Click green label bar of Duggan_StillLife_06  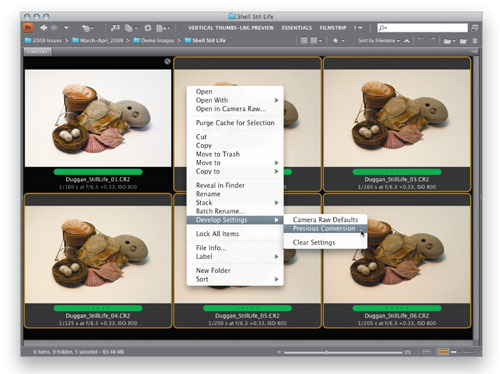(397, 308)
